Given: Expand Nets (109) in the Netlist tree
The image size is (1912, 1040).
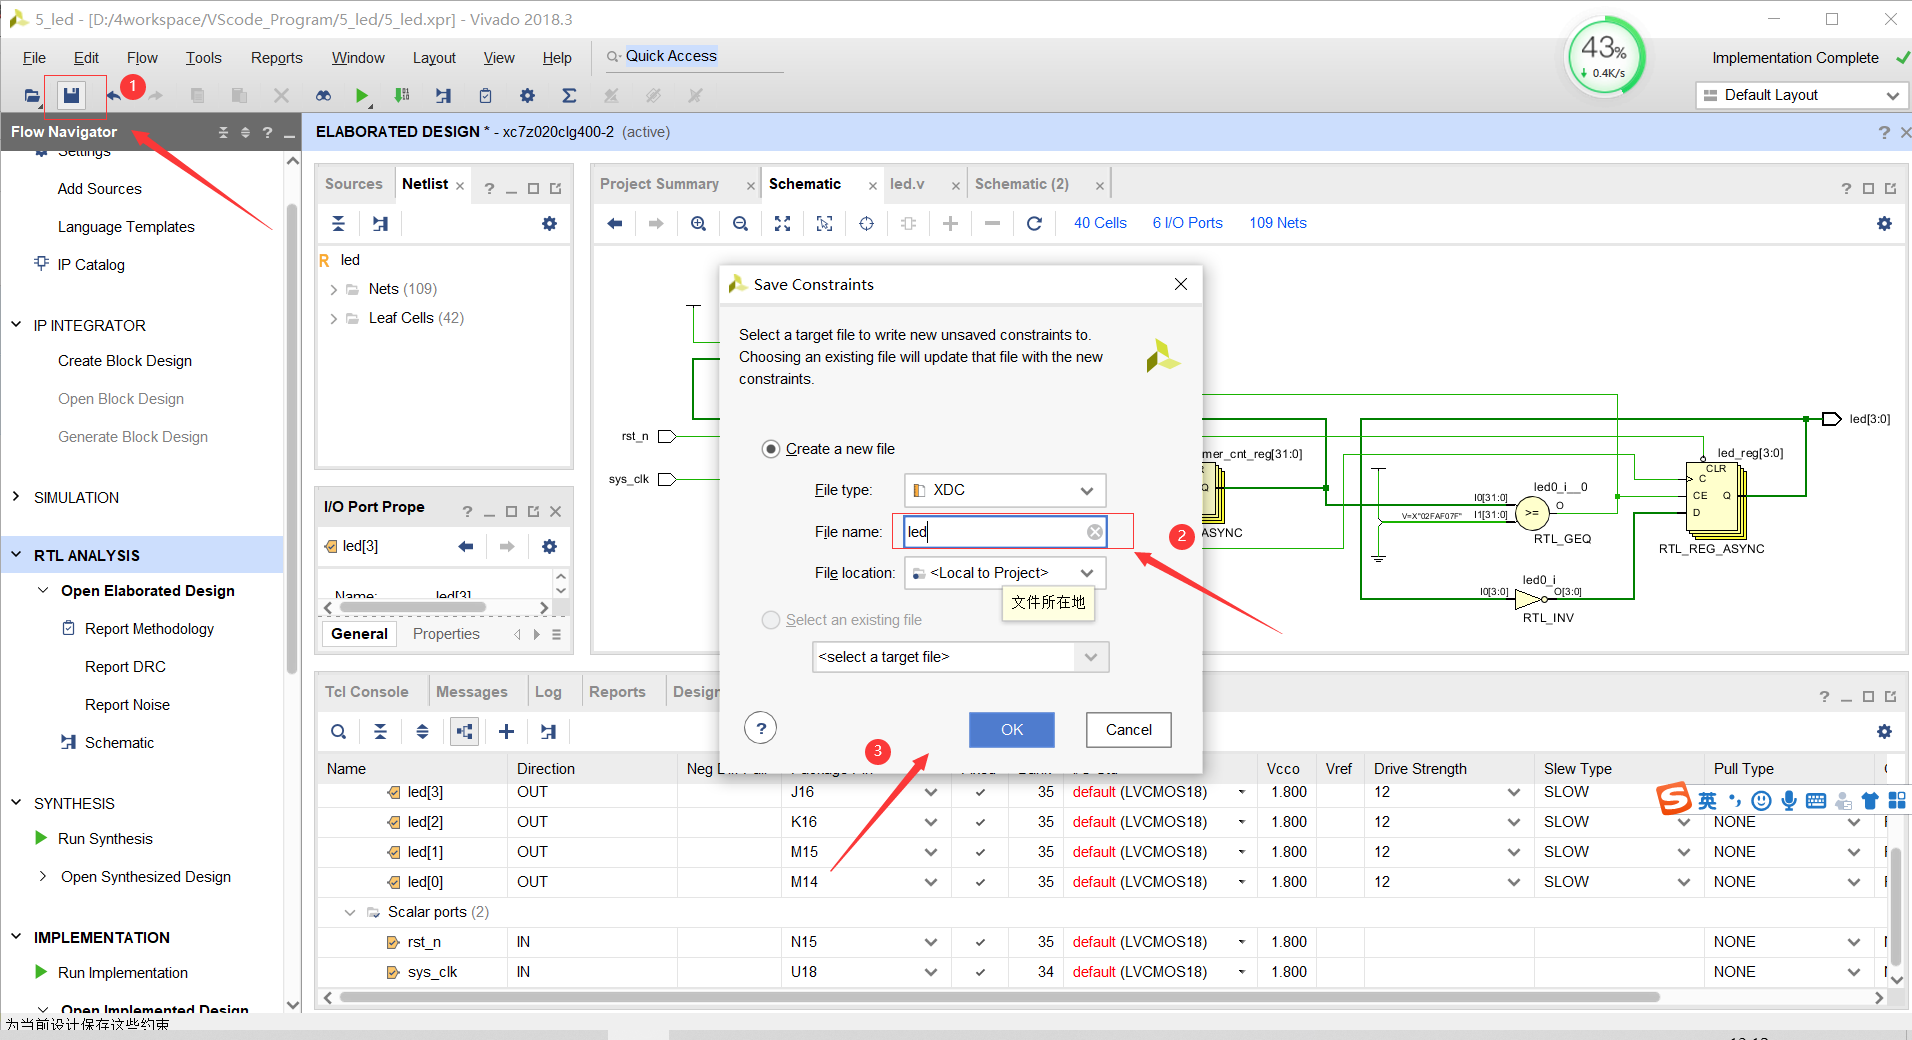Looking at the screenshot, I should pos(334,288).
